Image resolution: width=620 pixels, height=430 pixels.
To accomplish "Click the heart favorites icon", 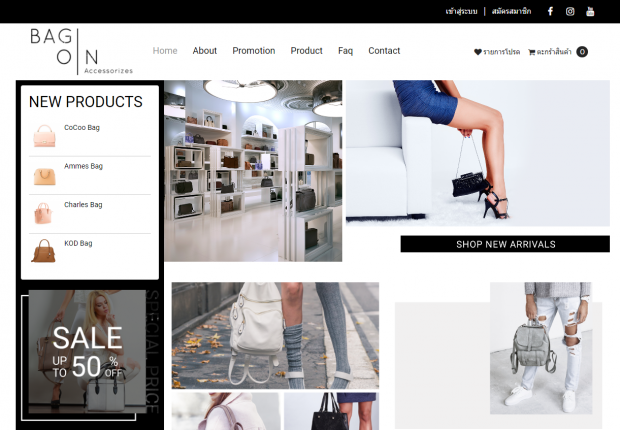I will (x=478, y=52).
